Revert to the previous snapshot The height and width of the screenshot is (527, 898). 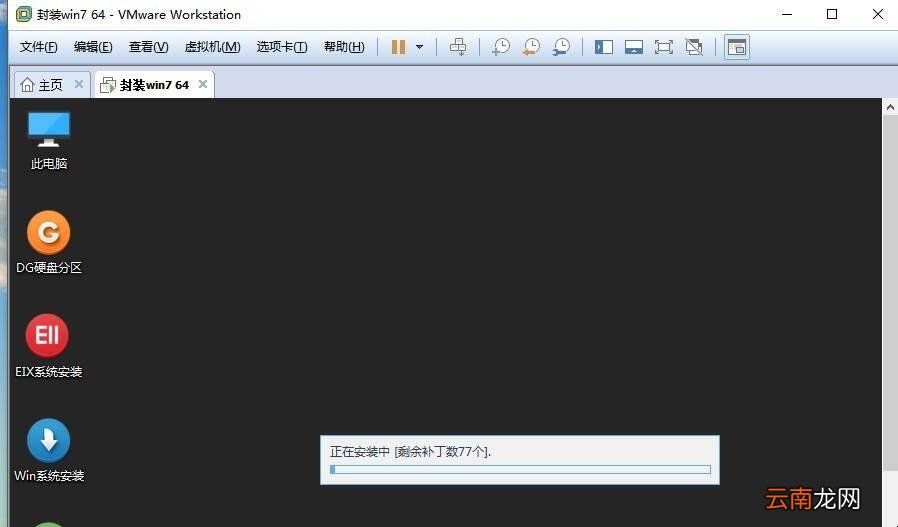[x=531, y=47]
